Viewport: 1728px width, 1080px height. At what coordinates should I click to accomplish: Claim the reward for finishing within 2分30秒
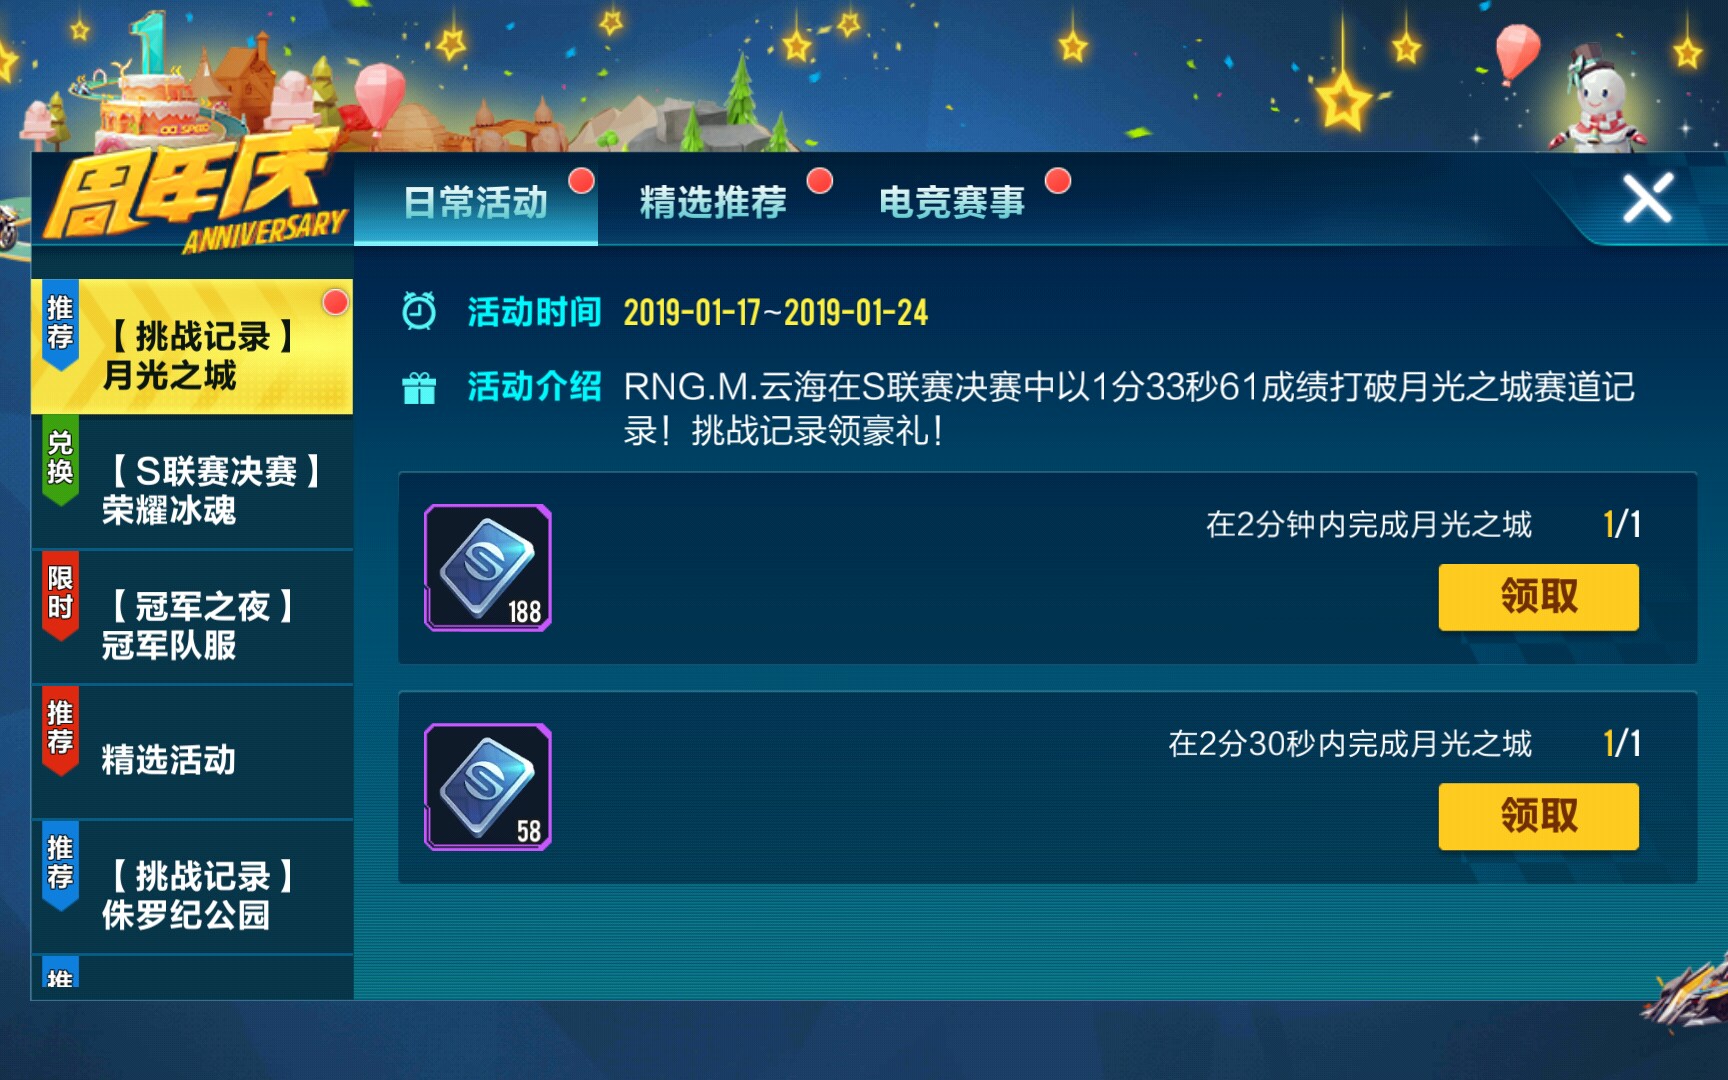pyautogui.click(x=1538, y=816)
